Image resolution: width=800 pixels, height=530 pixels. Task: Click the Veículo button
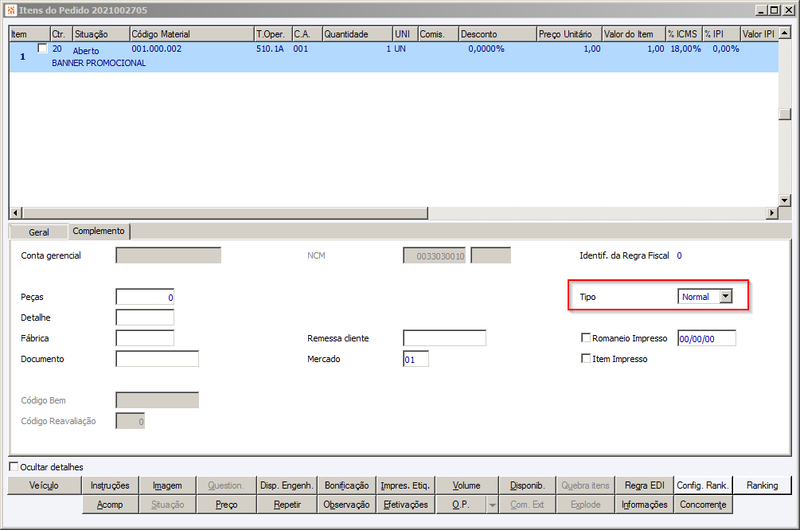[44, 485]
